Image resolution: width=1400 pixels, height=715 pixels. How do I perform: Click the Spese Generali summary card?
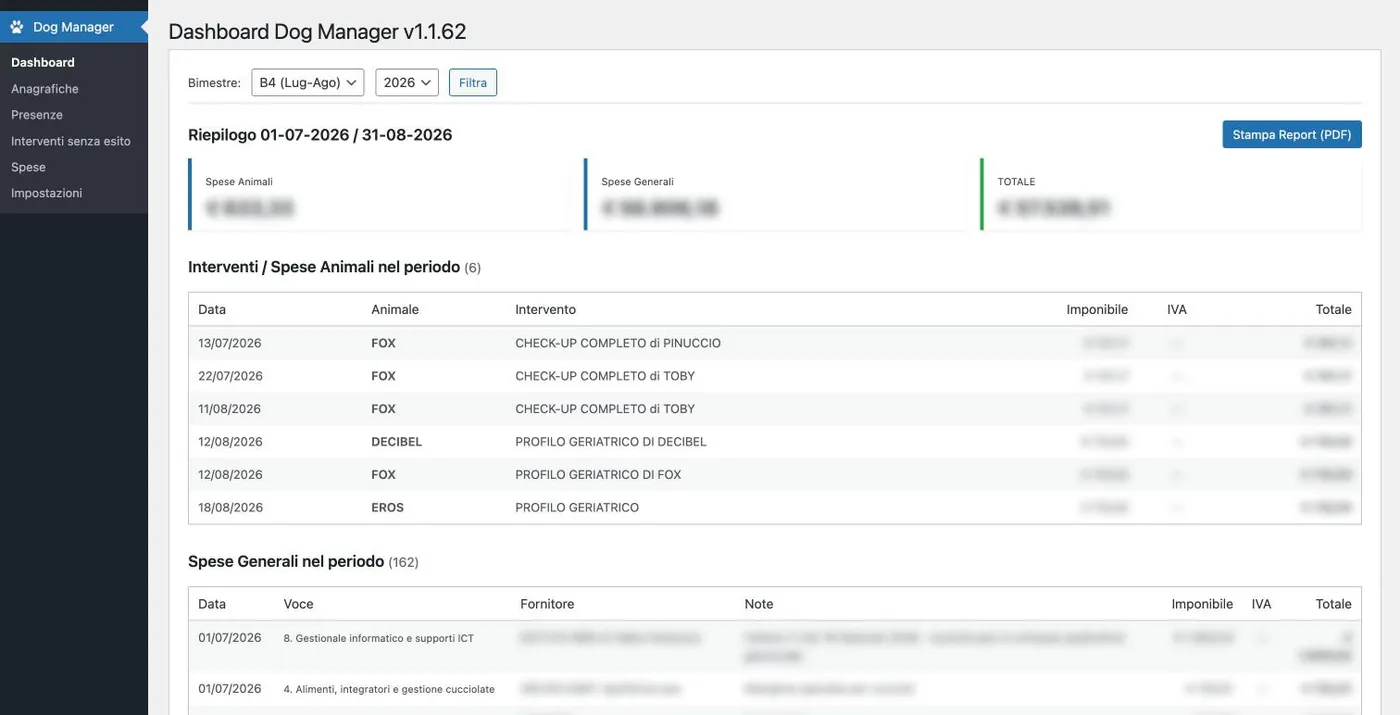pyautogui.click(x=775, y=195)
